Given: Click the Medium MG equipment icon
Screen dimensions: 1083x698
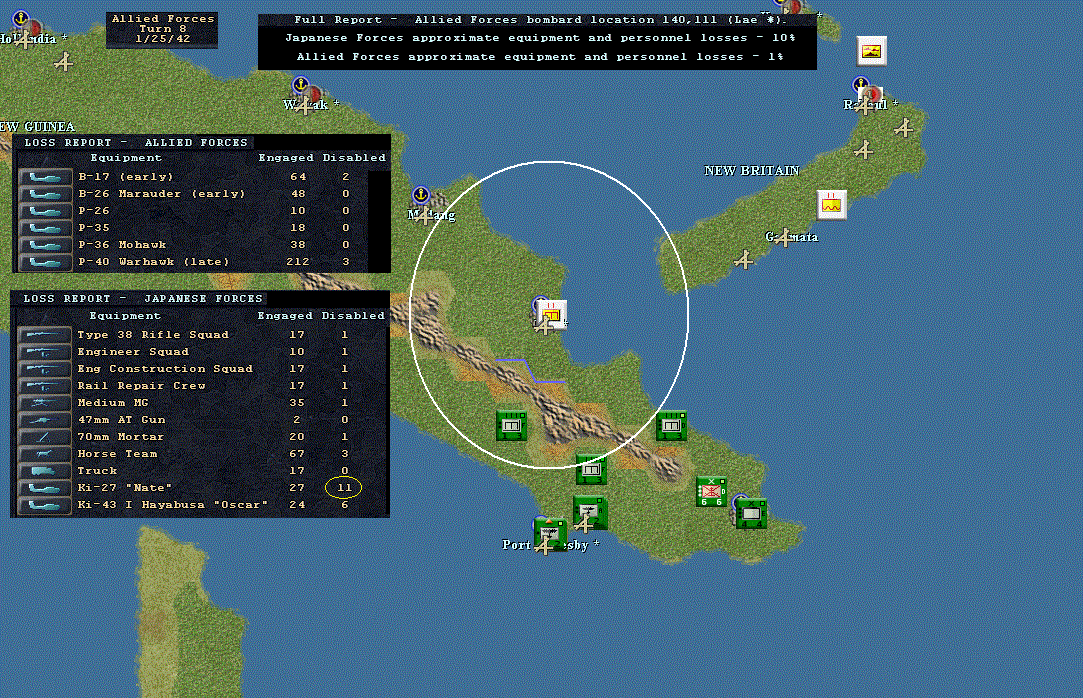Looking at the screenshot, I should 44,403.
